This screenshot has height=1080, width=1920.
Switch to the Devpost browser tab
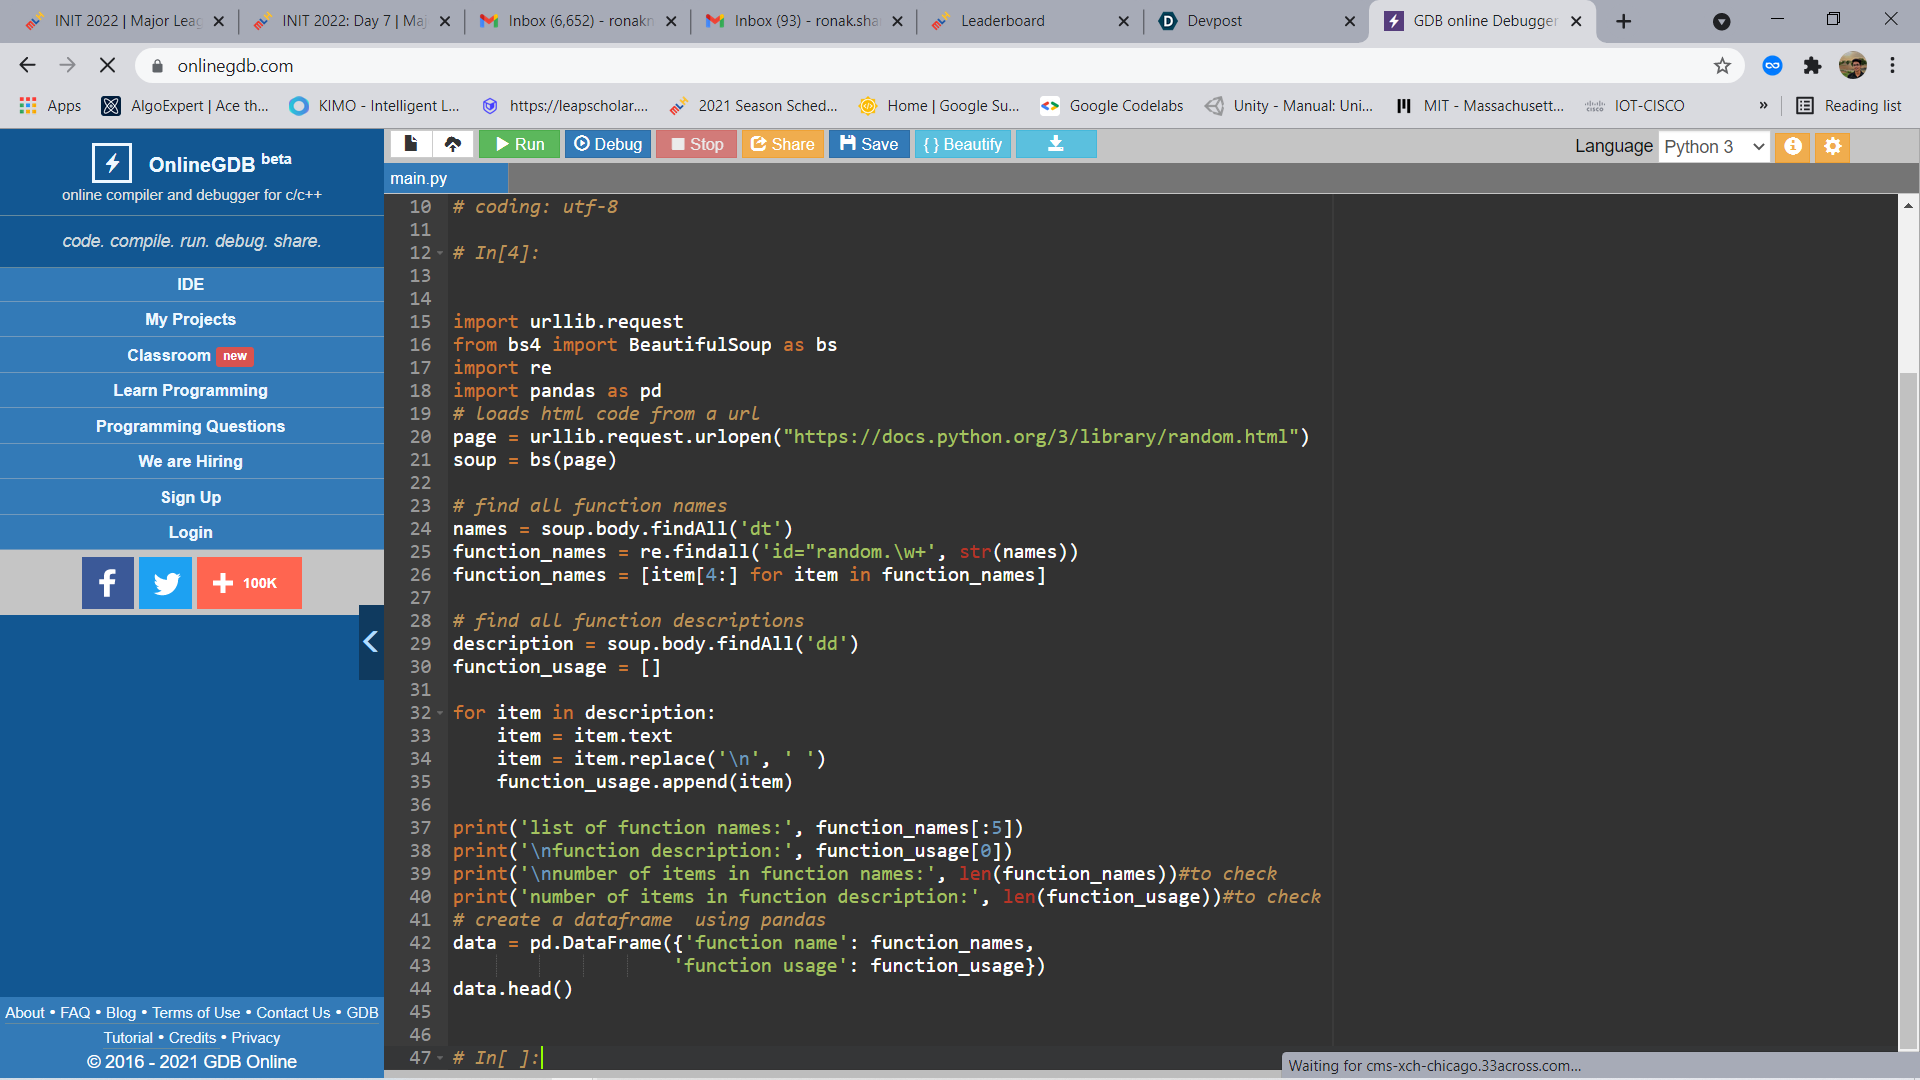click(1214, 21)
